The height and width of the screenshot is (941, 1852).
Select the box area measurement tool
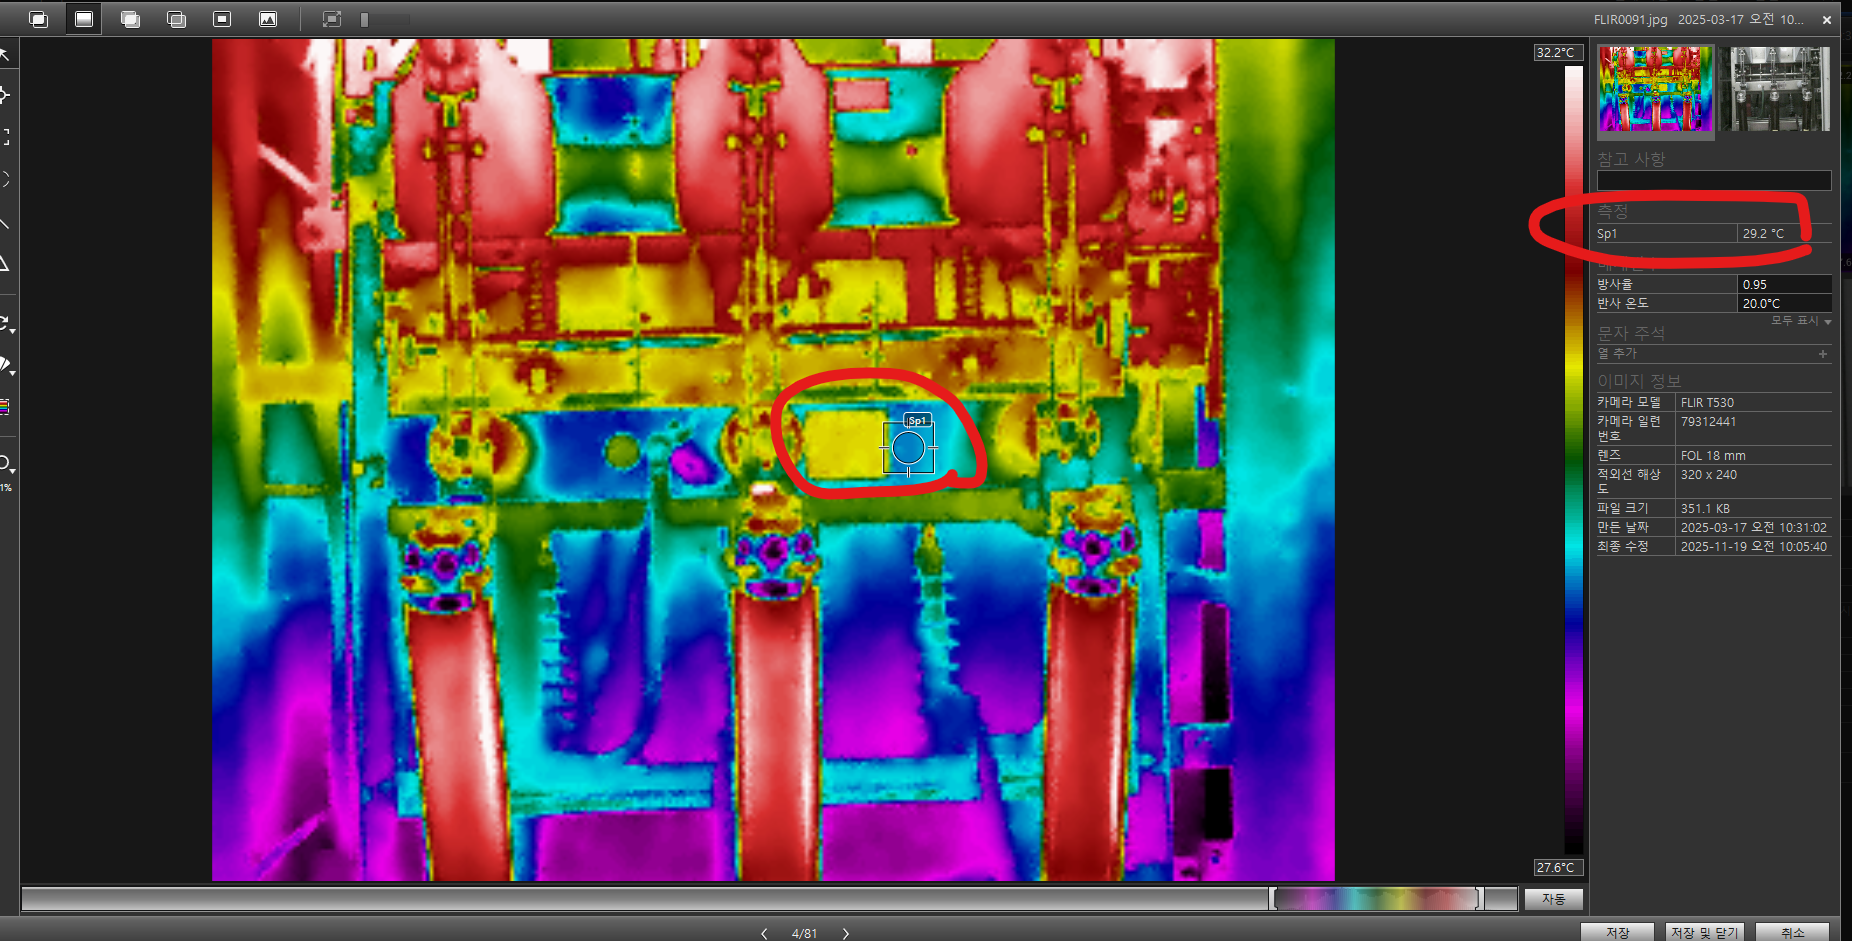pyautogui.click(x=5, y=137)
